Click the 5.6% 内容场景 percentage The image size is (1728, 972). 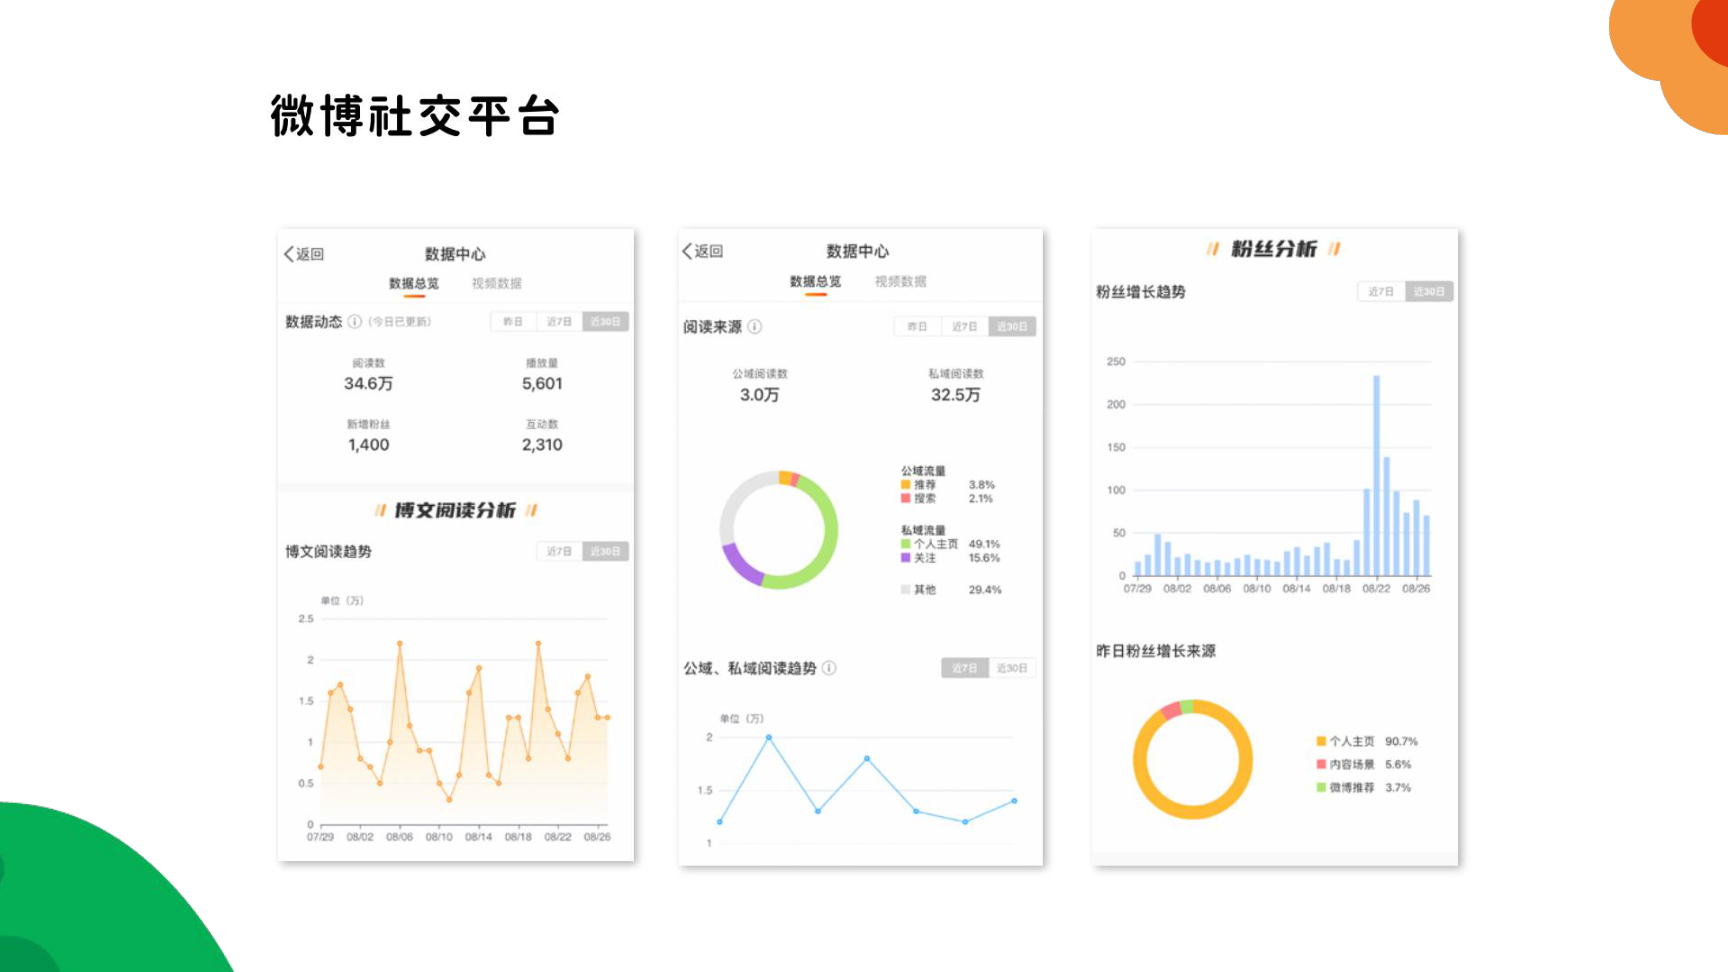tap(1398, 764)
